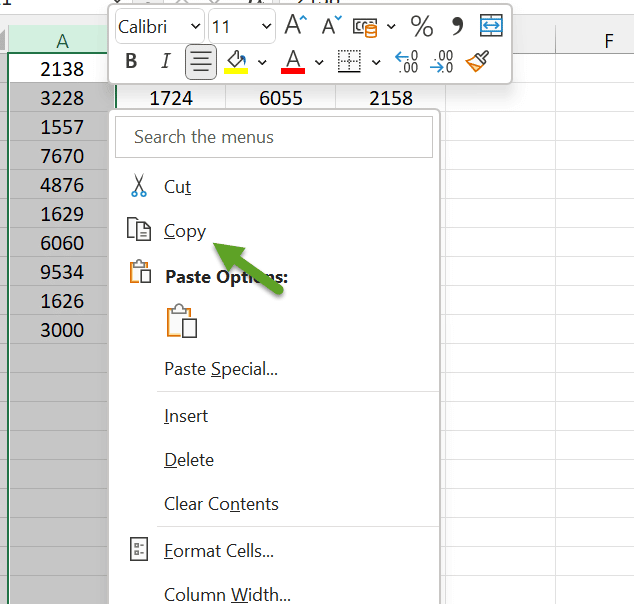Apply Accounting Number Format icon
This screenshot has width=634, height=604.
(x=365, y=27)
